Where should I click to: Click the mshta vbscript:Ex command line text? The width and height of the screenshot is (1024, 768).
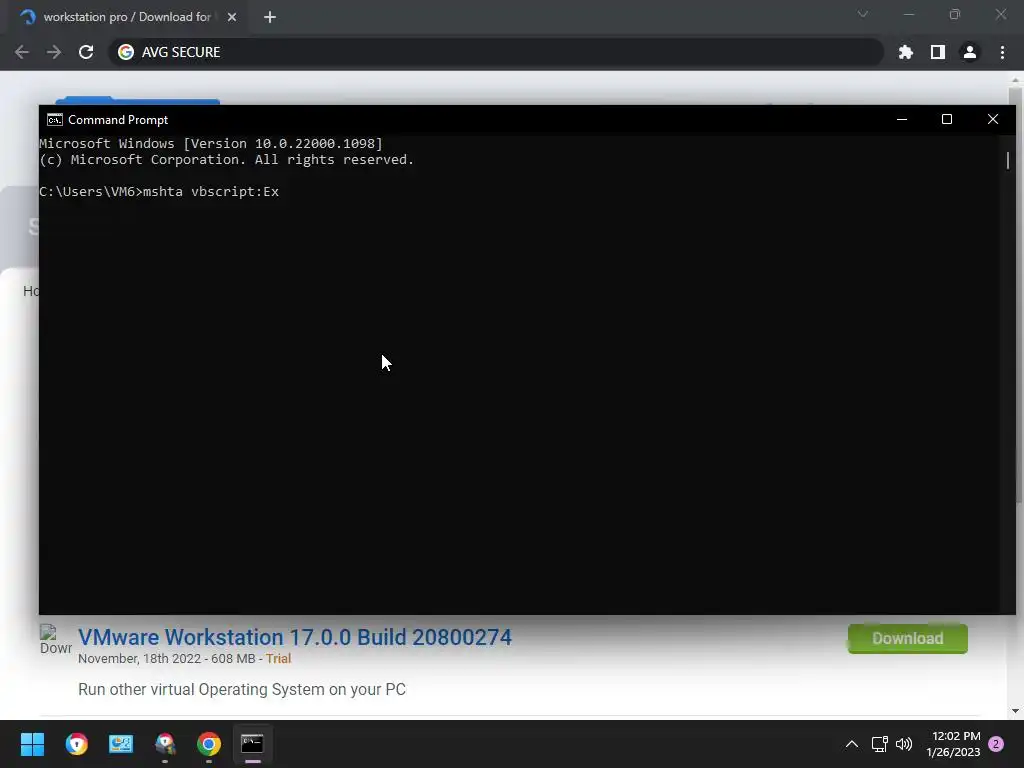pyautogui.click(x=211, y=192)
